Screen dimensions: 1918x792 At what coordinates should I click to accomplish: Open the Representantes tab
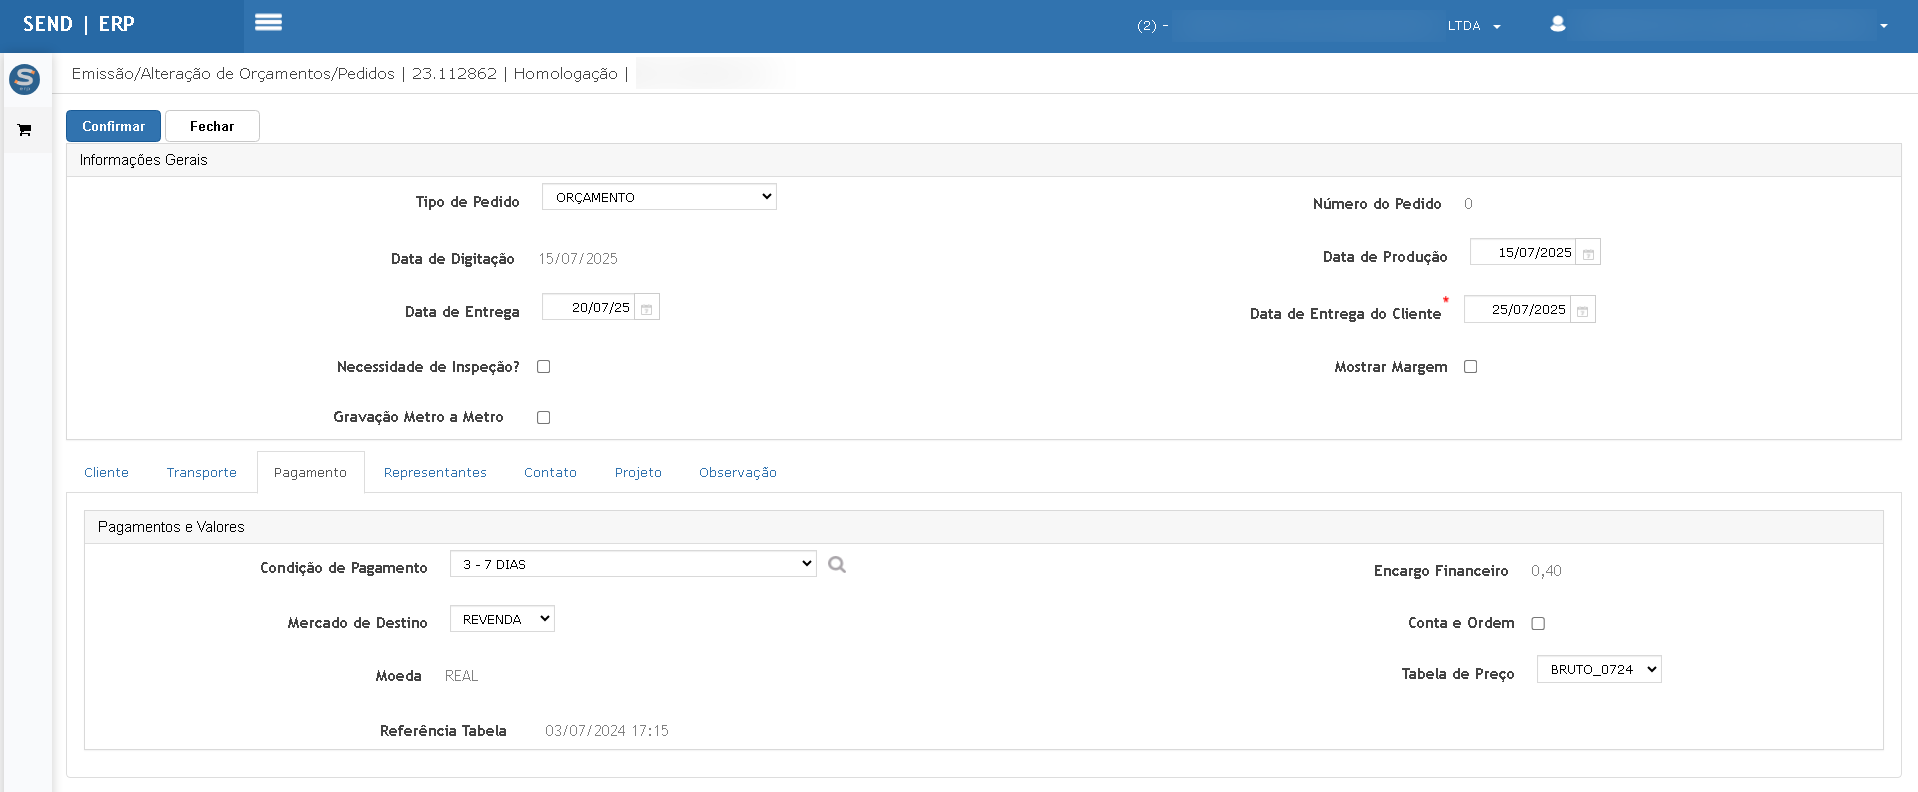[435, 473]
